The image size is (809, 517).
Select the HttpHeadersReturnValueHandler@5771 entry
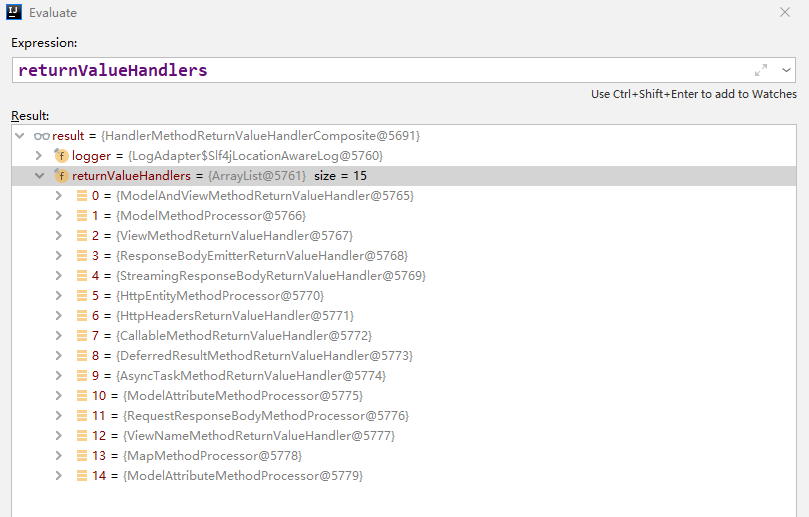pyautogui.click(x=235, y=316)
